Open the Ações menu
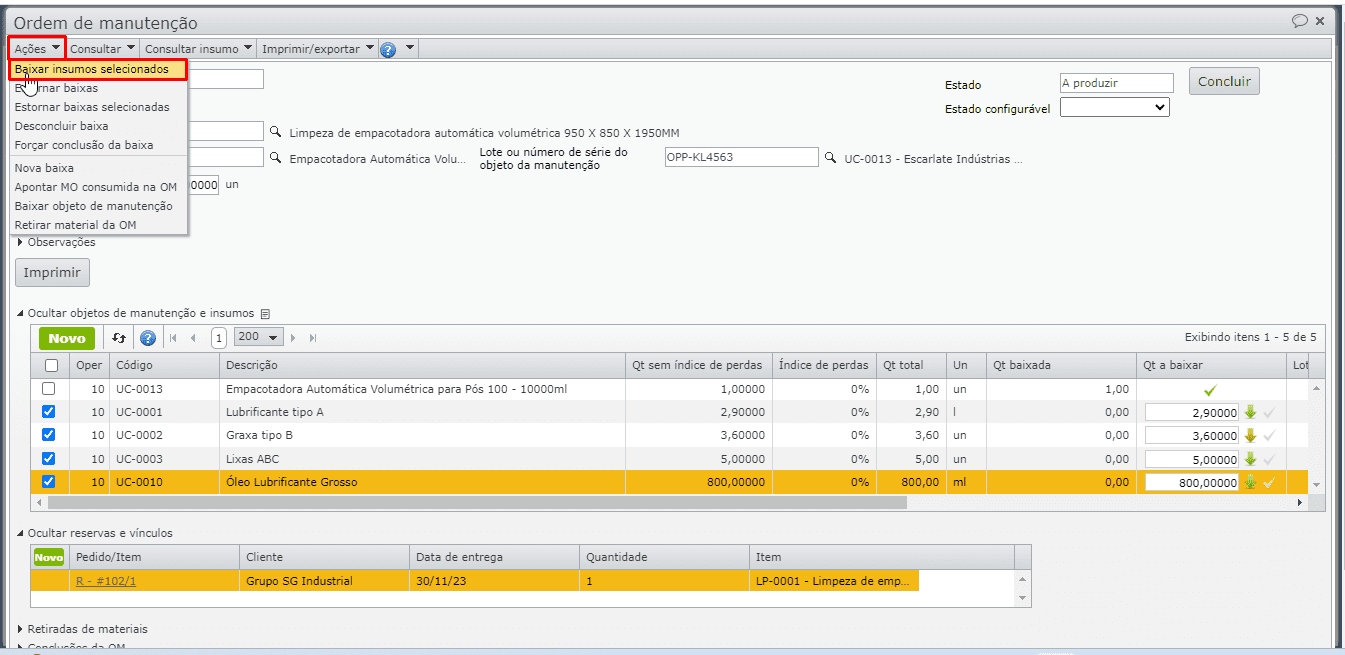 37,49
